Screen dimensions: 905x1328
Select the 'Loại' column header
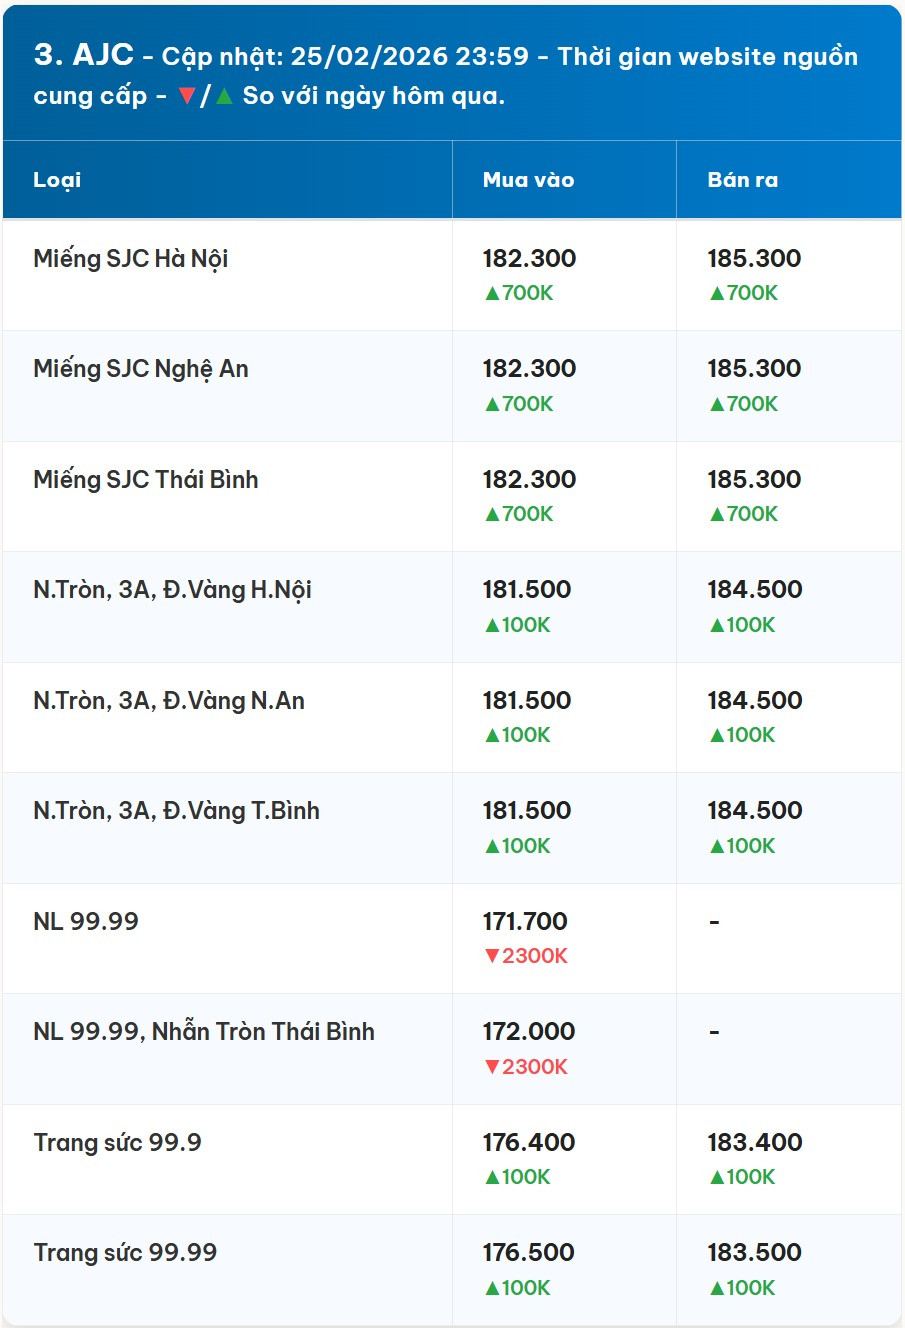coord(57,181)
